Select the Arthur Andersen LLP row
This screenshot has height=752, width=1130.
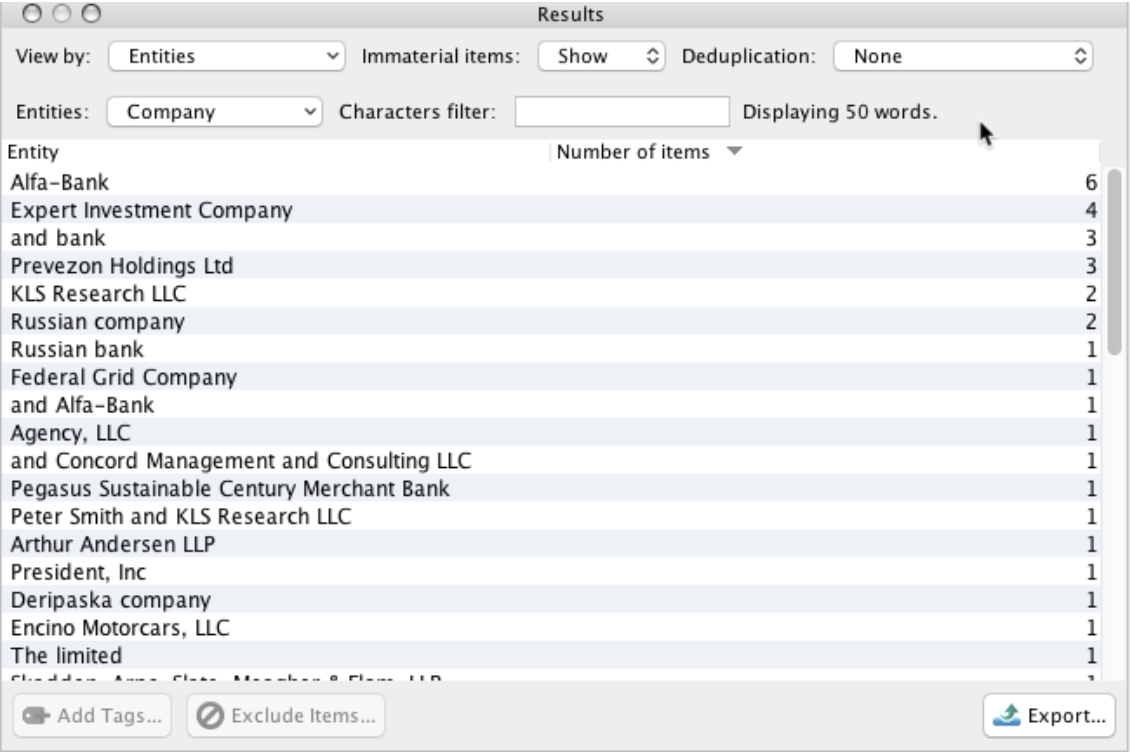(552, 544)
